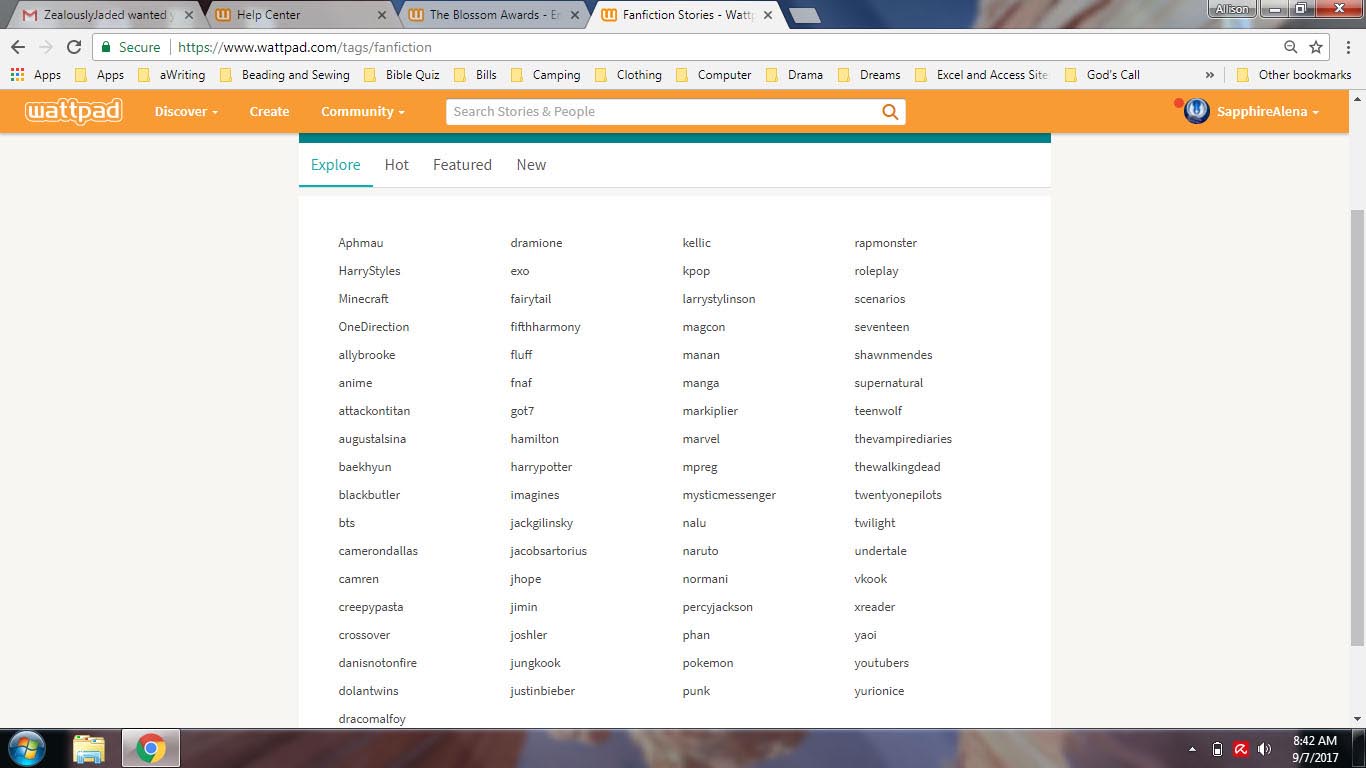Open the Drama bookmarks folder
Image resolution: width=1366 pixels, height=768 pixels.
[x=794, y=75]
